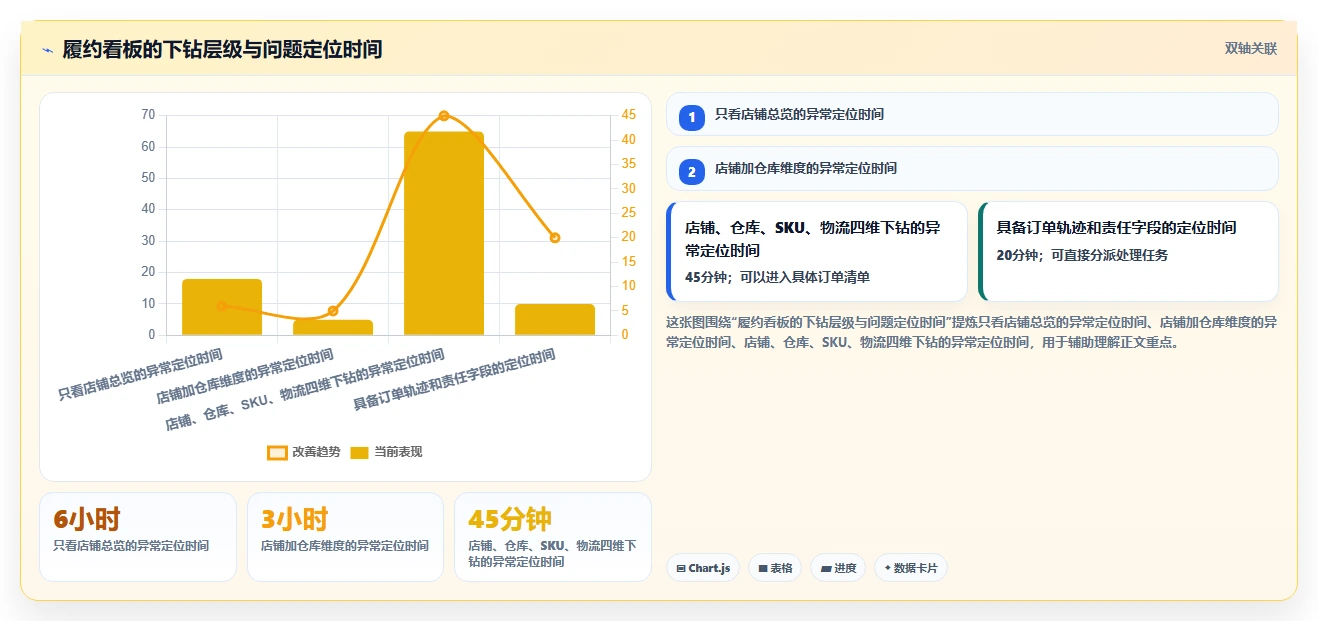The height and width of the screenshot is (621, 1318).
Task: Select the bar for 只看店铺总览
Action: tap(222, 307)
